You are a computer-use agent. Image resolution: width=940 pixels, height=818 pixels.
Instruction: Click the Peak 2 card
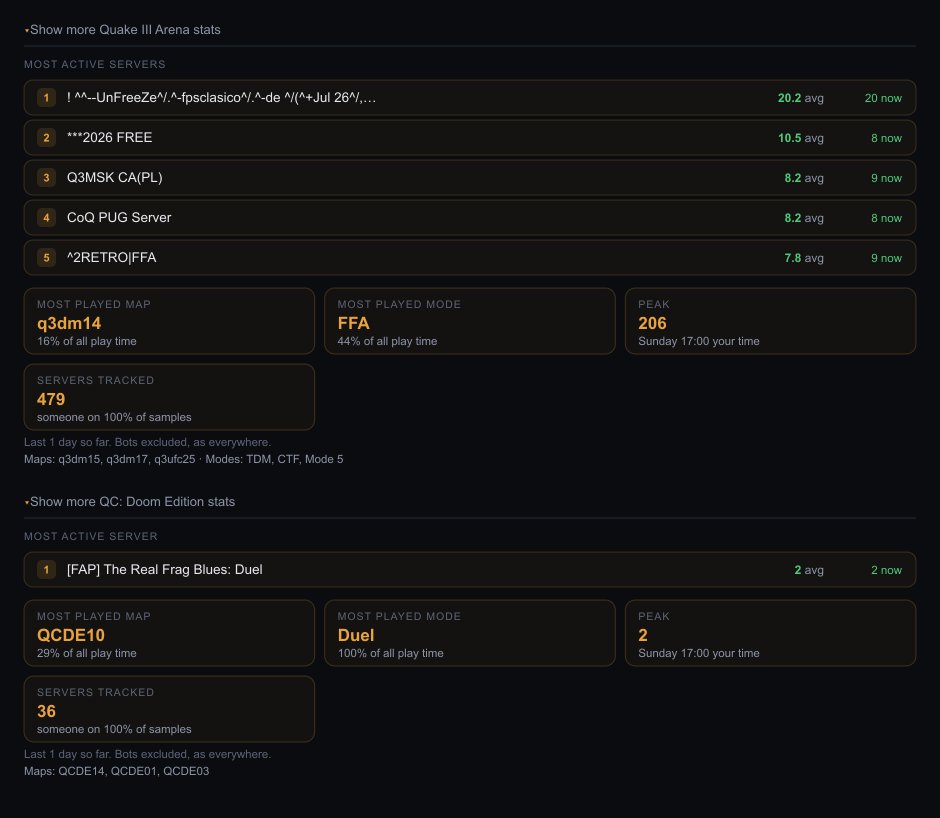coord(770,633)
